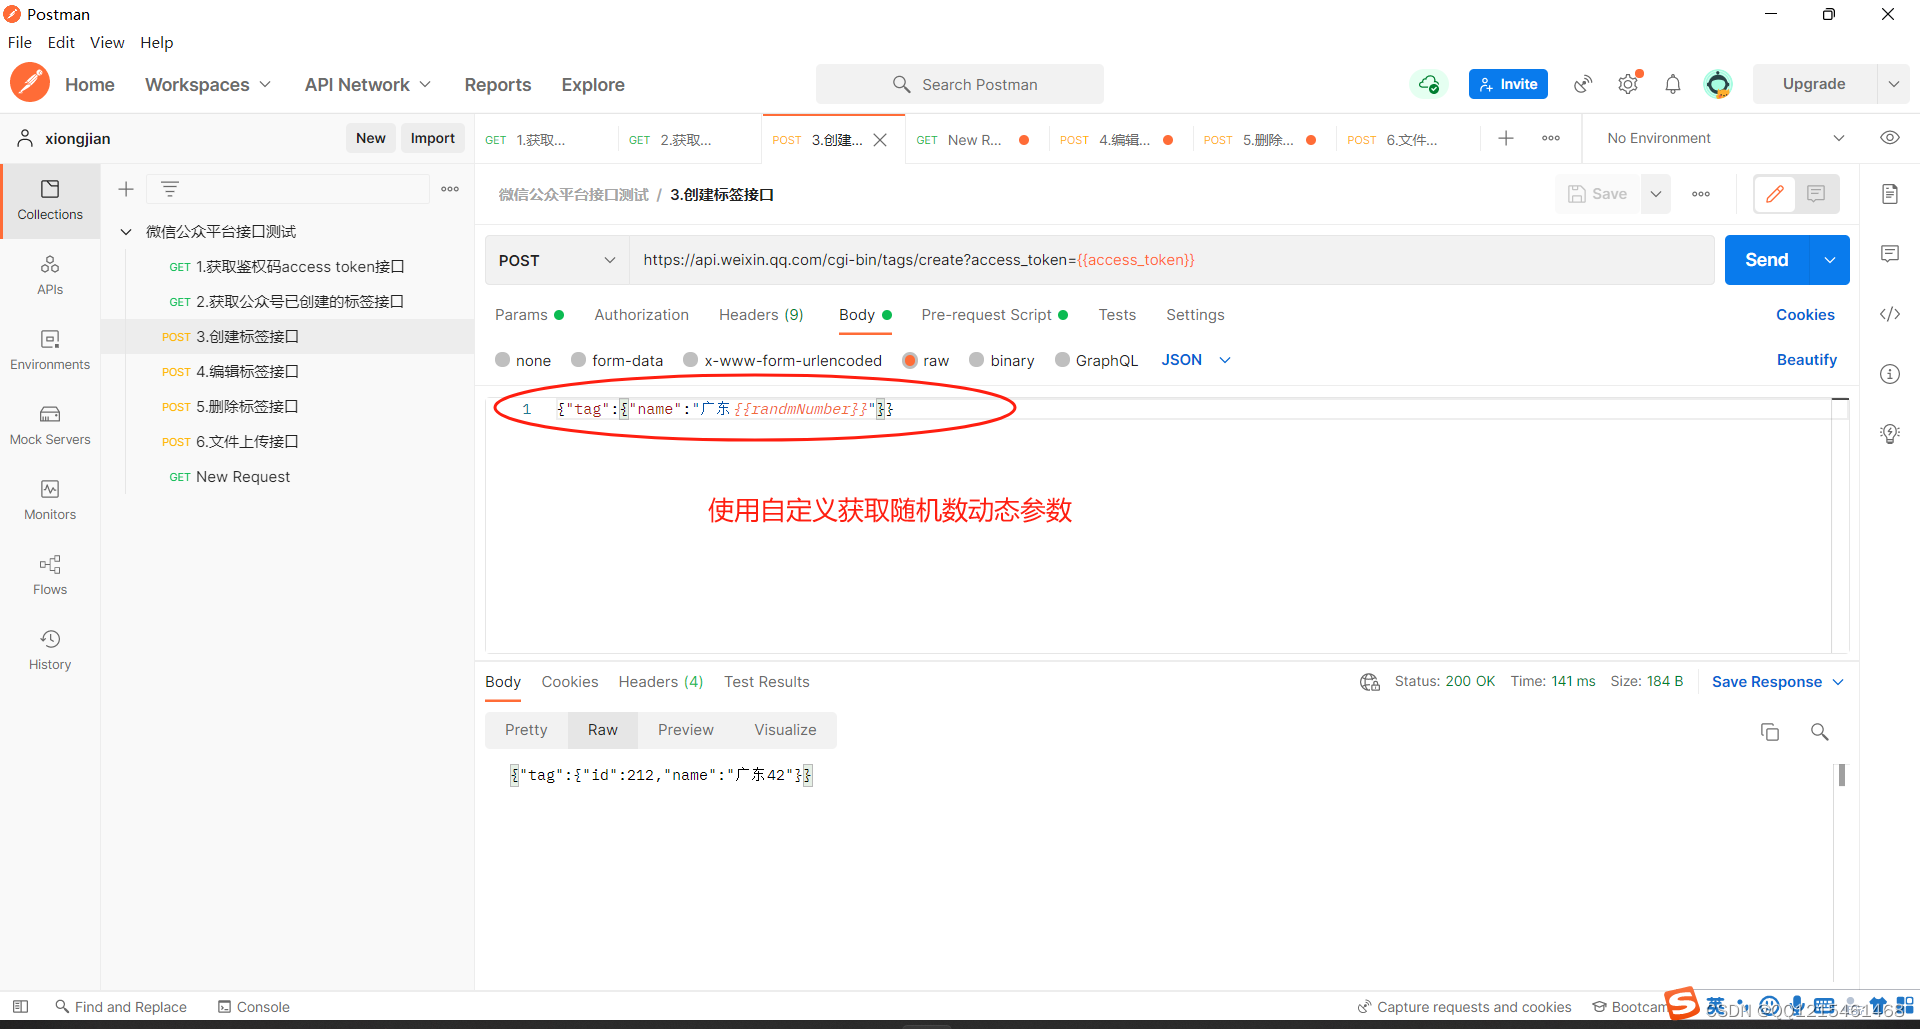Click the sync status cloud icon

coord(1429,84)
